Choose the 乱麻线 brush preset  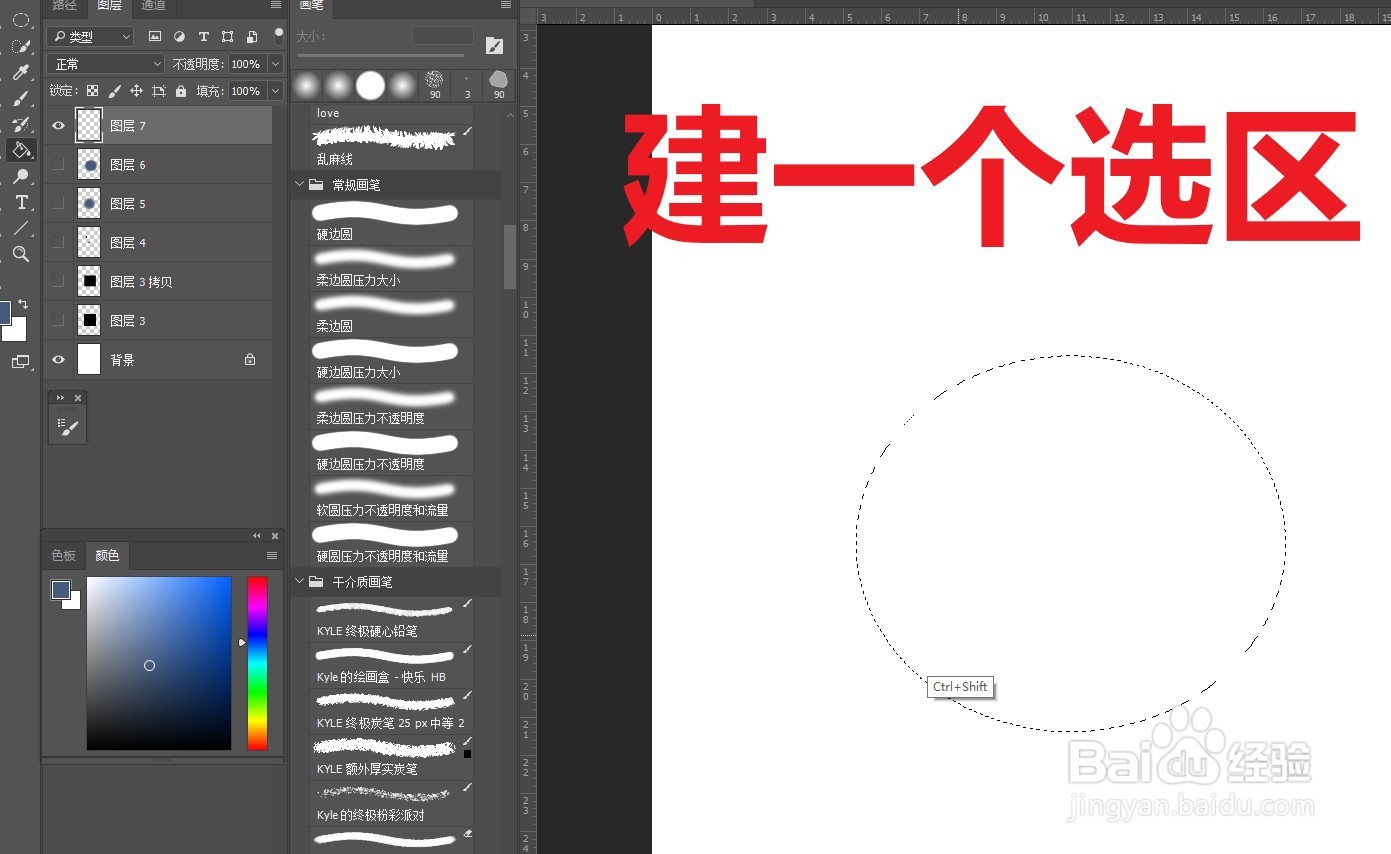[x=391, y=146]
